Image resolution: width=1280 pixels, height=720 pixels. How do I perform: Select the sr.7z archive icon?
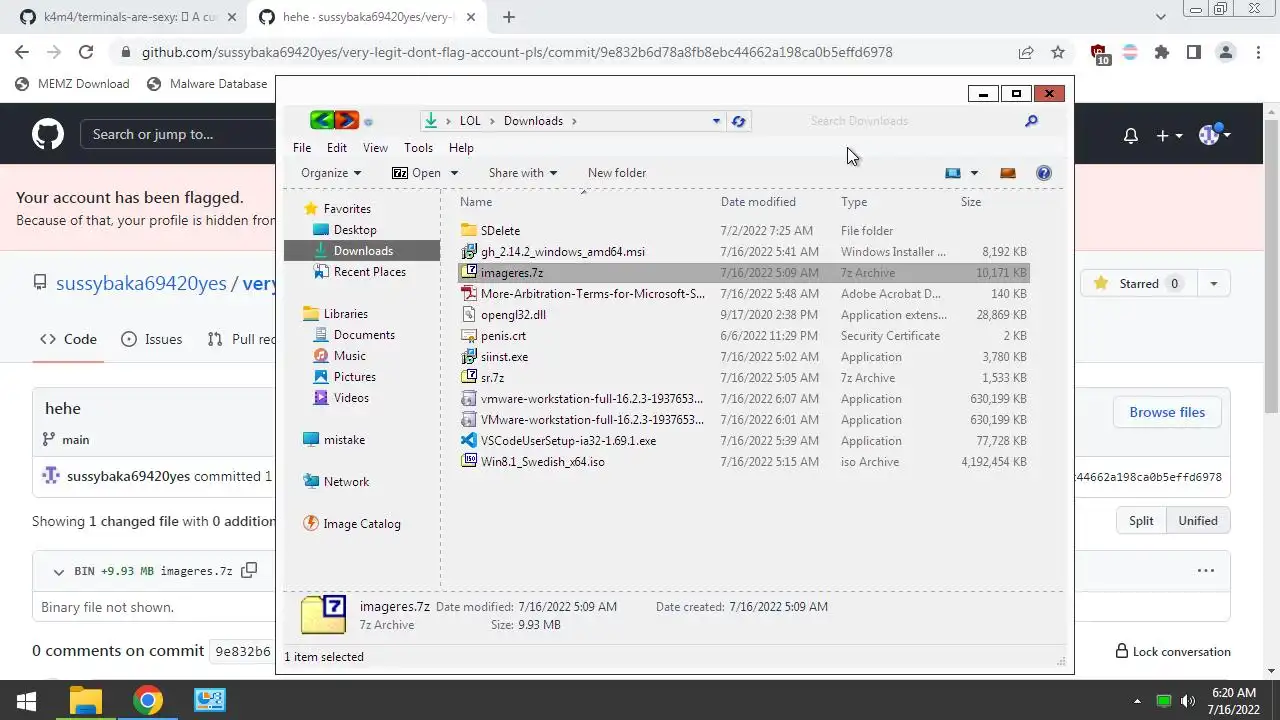pos(469,377)
